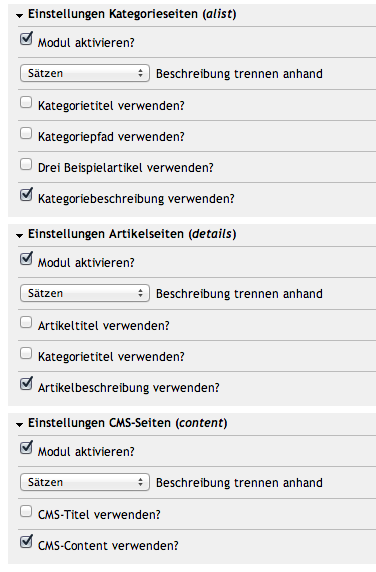Click the Einstellungen Artikelseiten (details) heading
The width and height of the screenshot is (376, 572).
click(x=132, y=234)
